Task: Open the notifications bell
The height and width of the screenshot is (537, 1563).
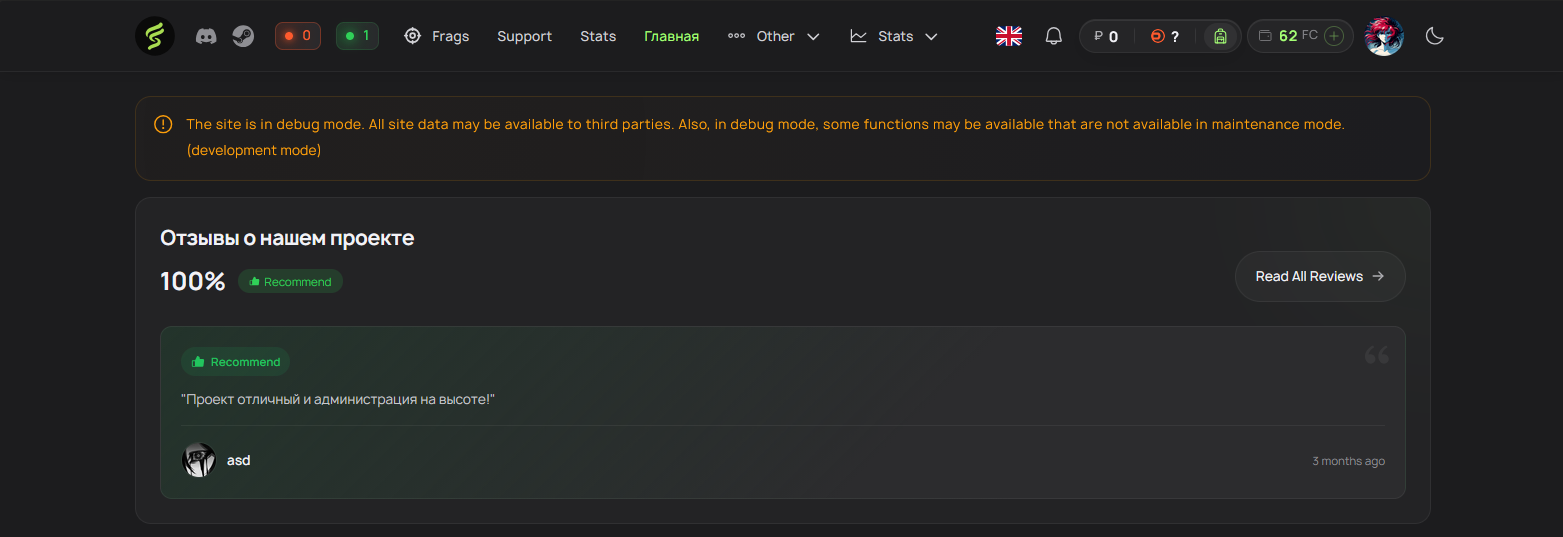Action: [x=1053, y=36]
